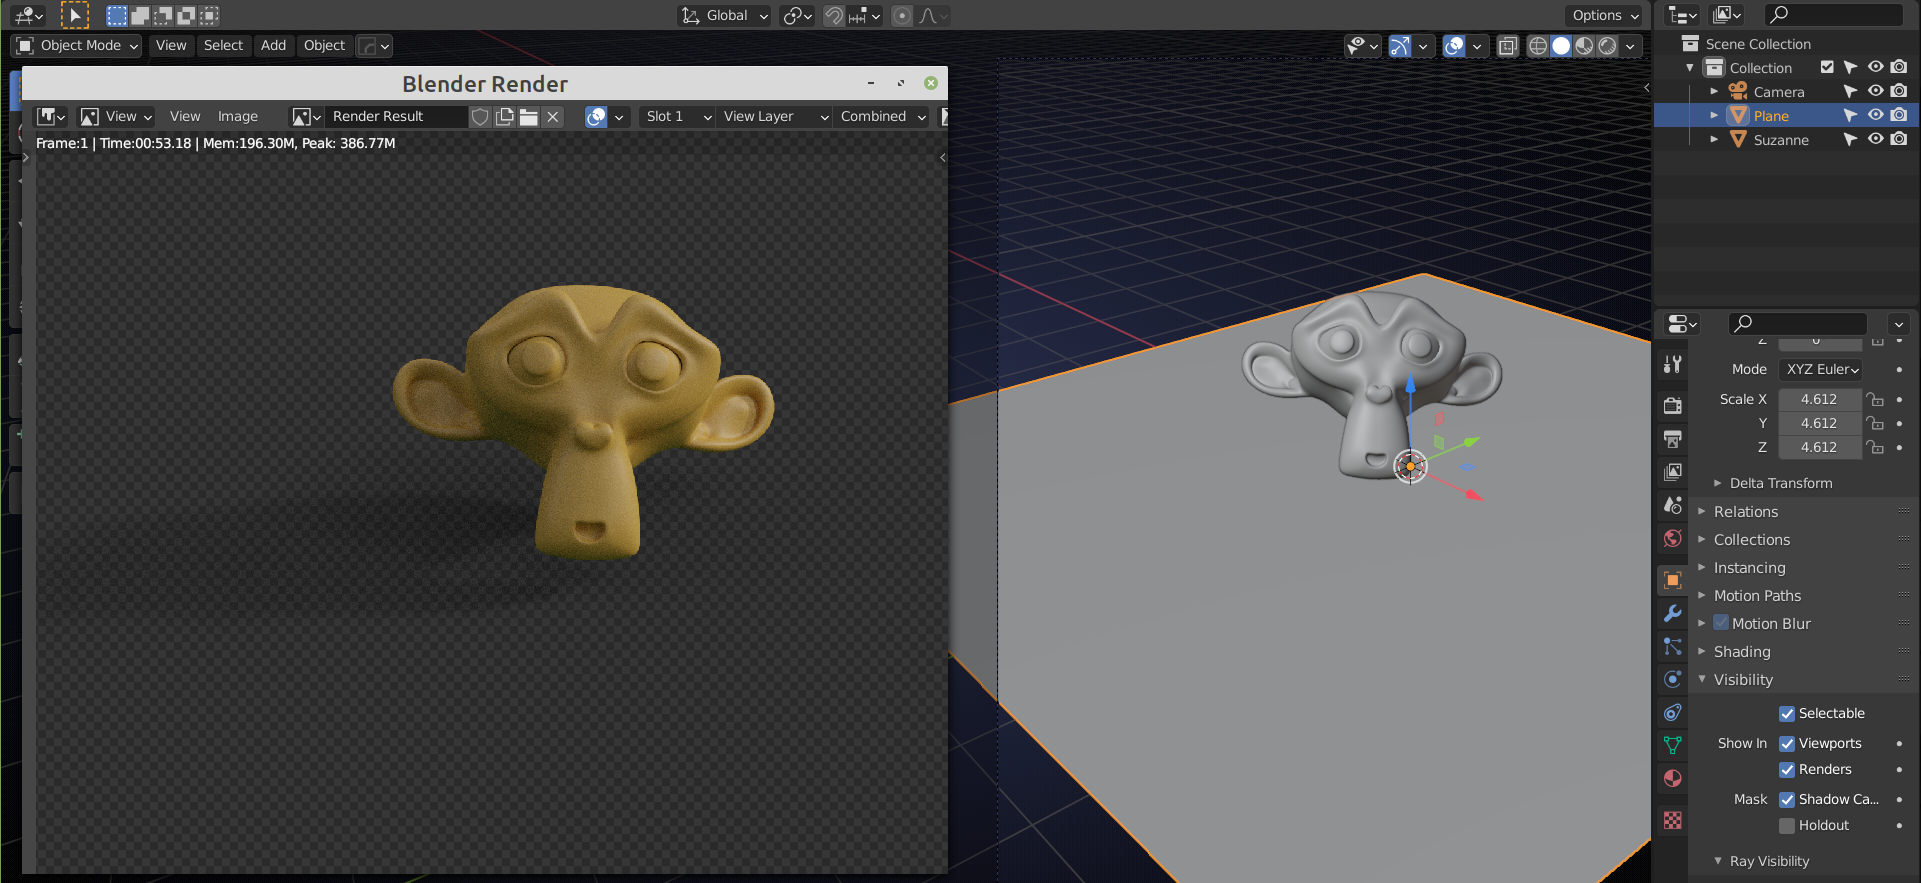This screenshot has height=883, width=1921.
Task: Open the Physics properties tab
Action: coord(1672,679)
